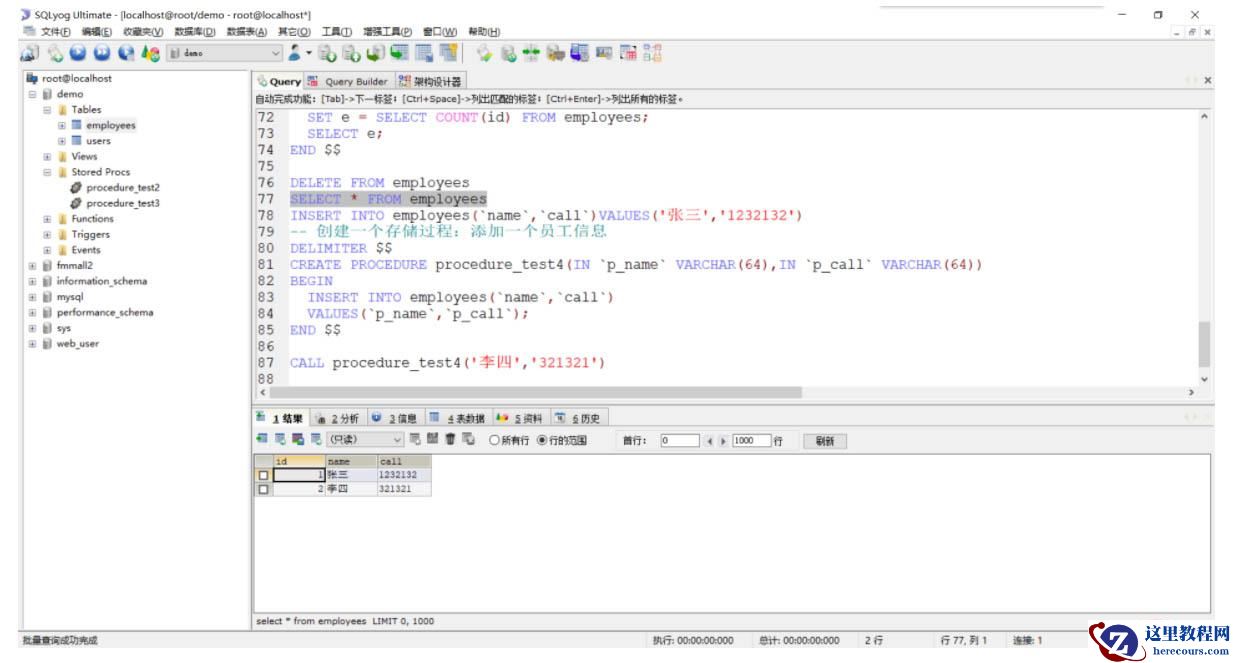Click the editor vertical scrollbar thumb
Viewport: 1235px width, 663px height.
(x=1203, y=344)
